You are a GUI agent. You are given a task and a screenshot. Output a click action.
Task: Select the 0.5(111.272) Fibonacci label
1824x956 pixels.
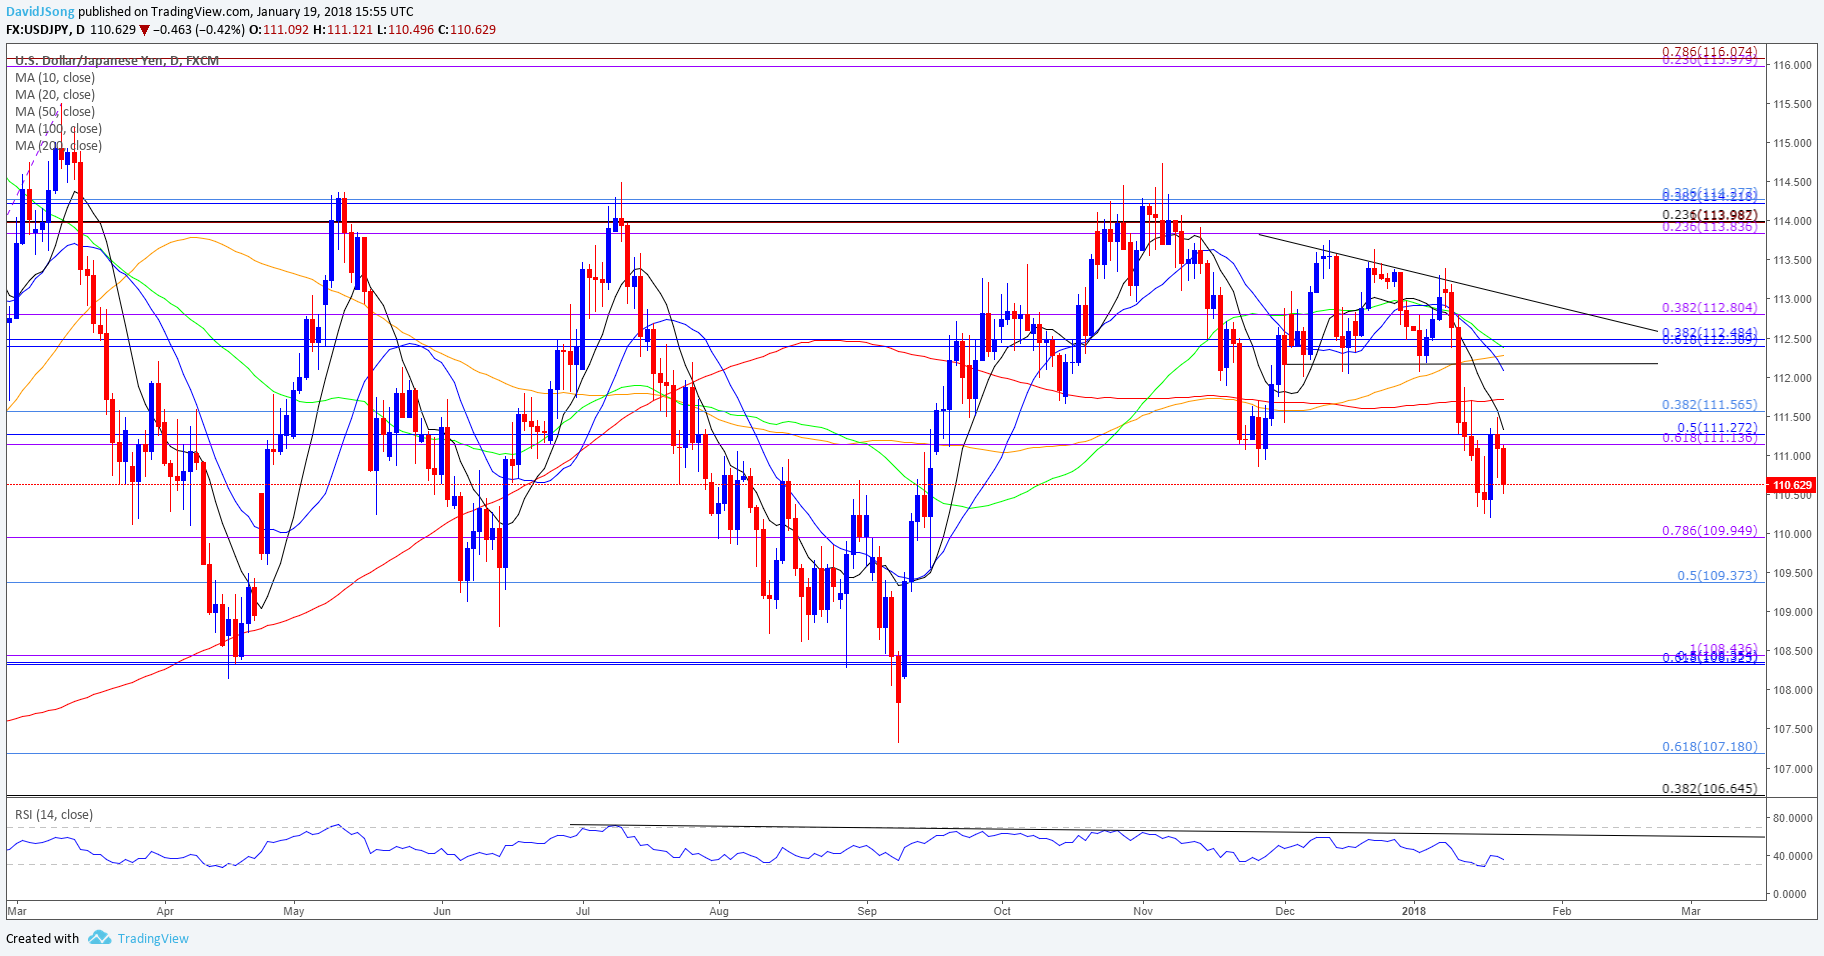pyautogui.click(x=1717, y=427)
